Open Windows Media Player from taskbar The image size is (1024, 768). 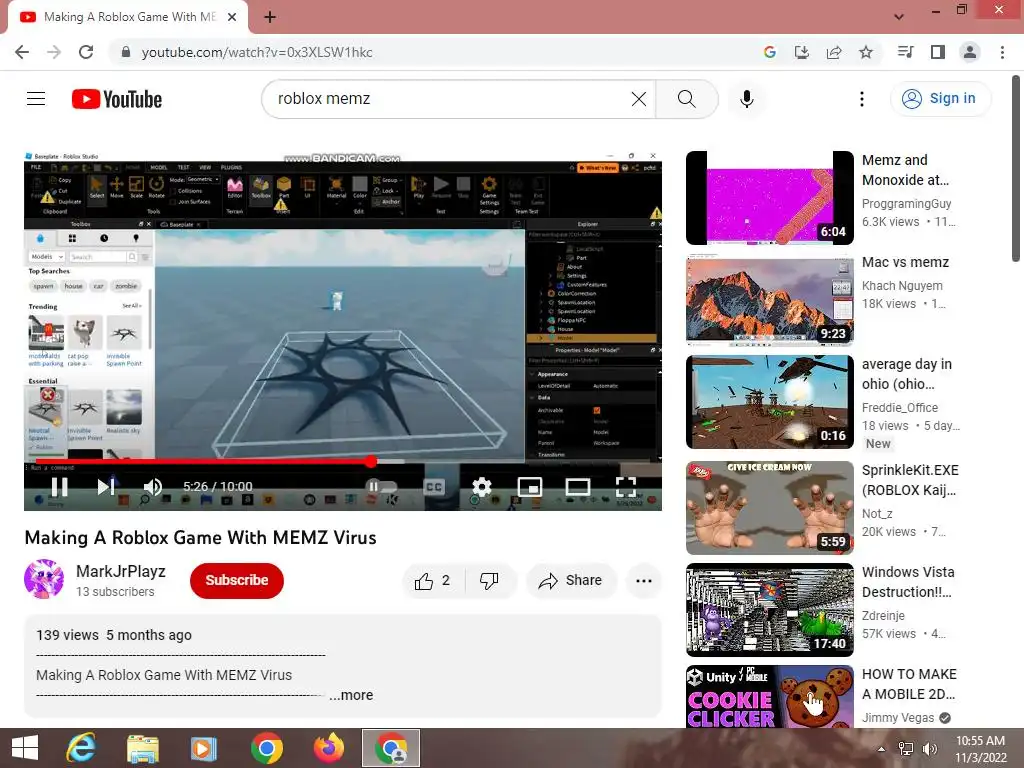click(x=203, y=748)
